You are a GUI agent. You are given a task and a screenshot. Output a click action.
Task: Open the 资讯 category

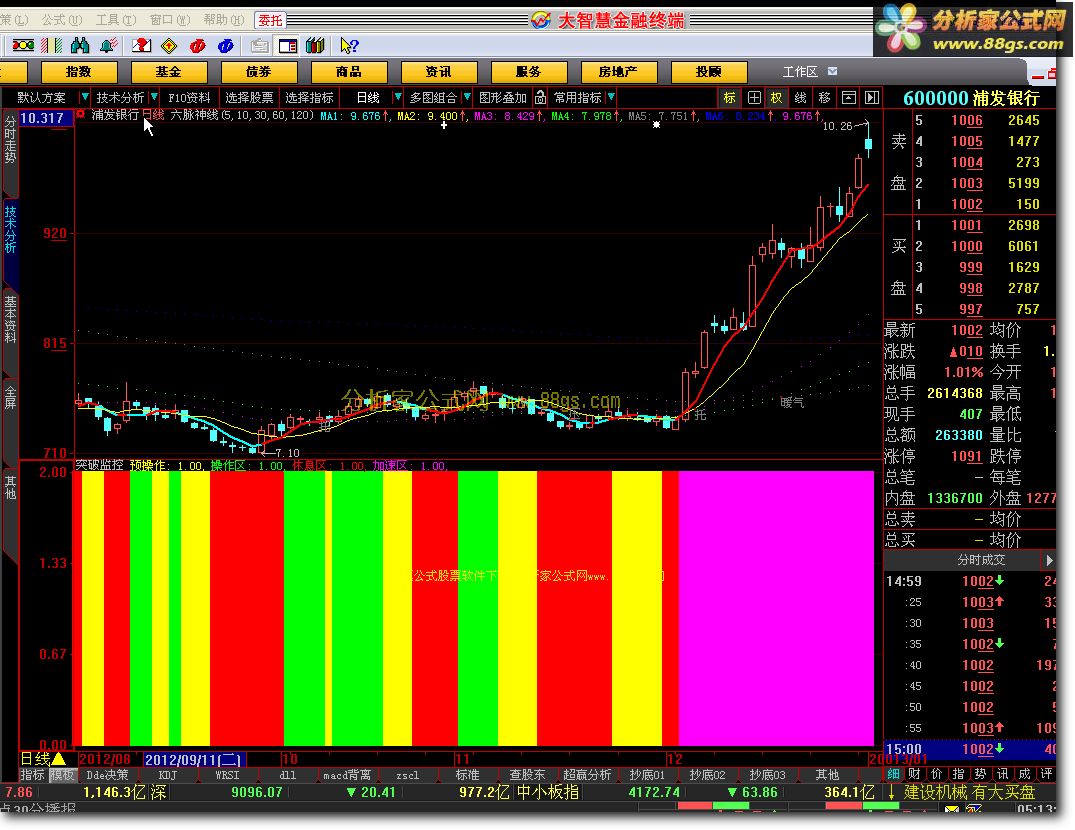click(x=439, y=72)
